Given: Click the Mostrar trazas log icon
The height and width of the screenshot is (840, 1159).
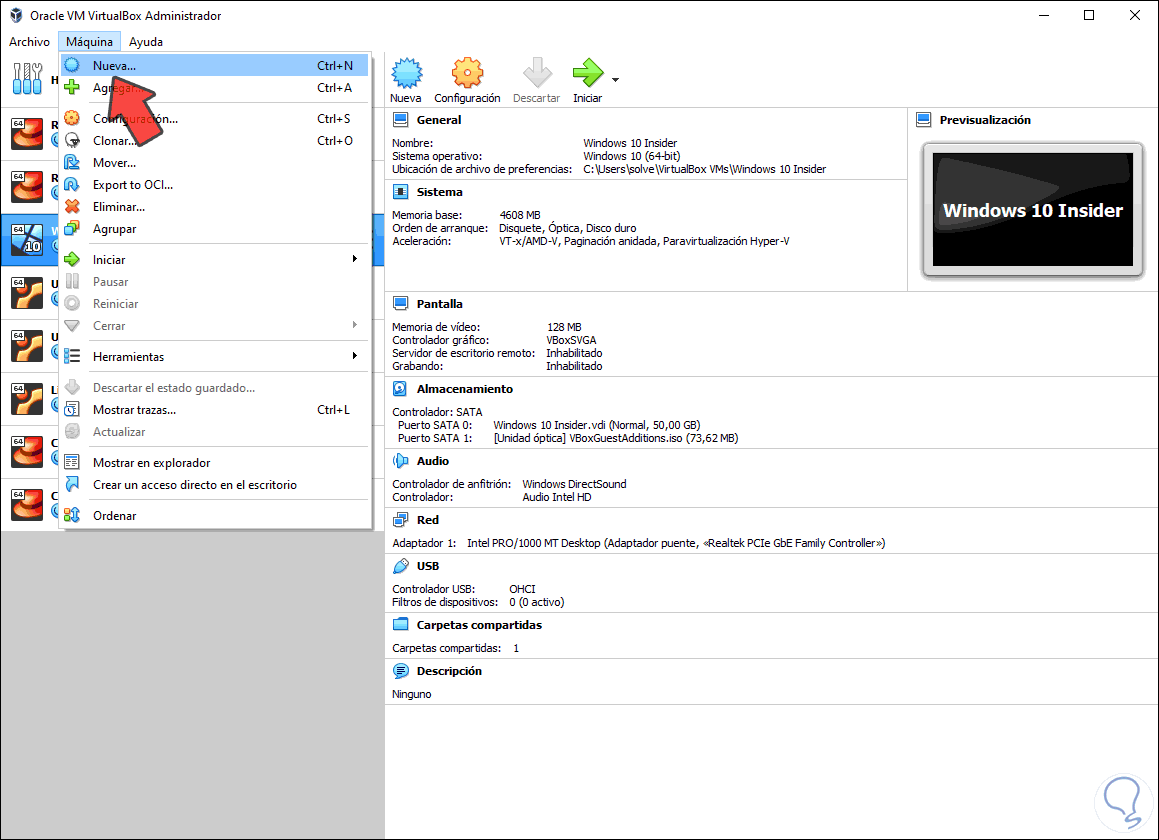Looking at the screenshot, I should click(x=72, y=410).
